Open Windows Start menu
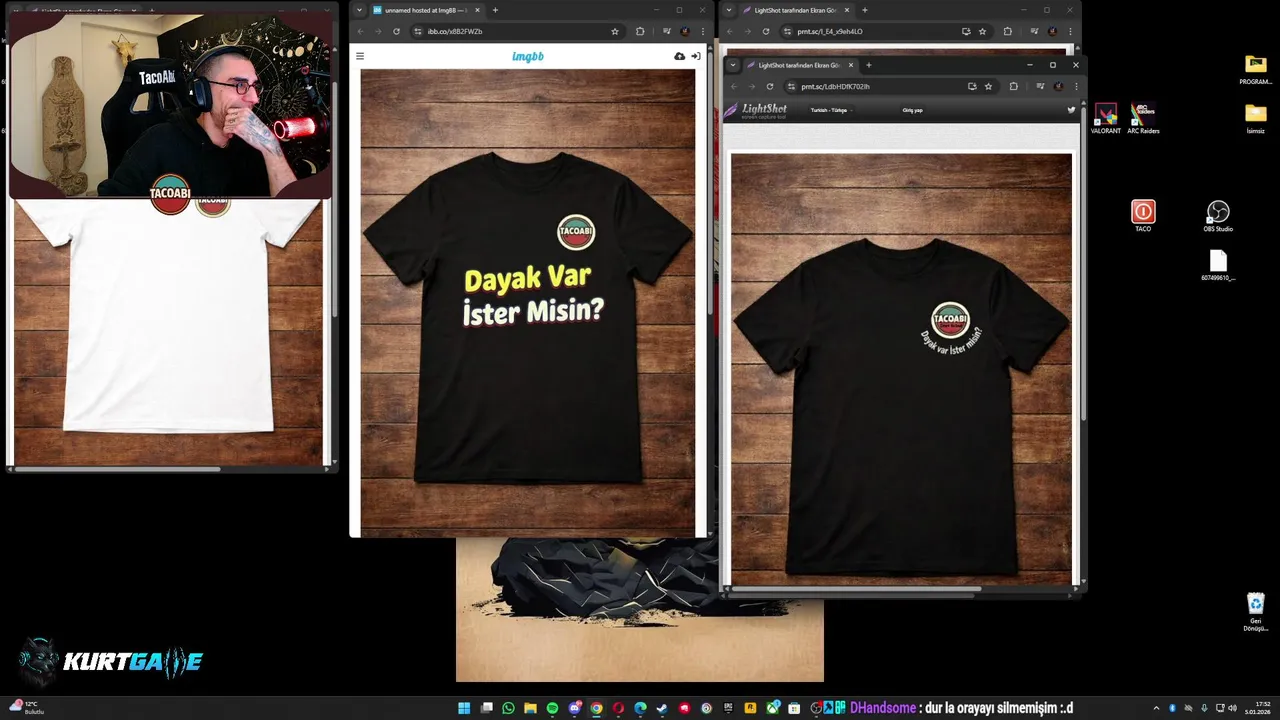Screen dimensions: 1280x720 [464, 708]
